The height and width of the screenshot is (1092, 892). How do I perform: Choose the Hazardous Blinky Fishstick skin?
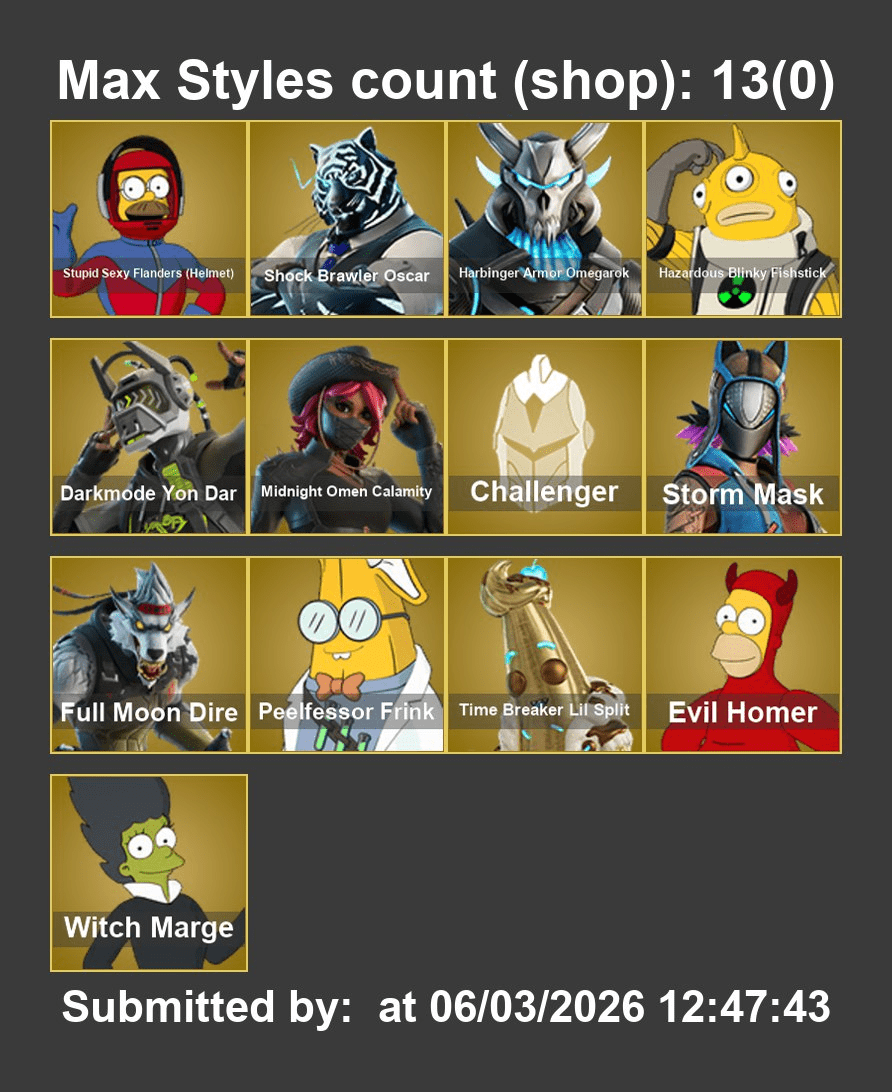coord(743,219)
